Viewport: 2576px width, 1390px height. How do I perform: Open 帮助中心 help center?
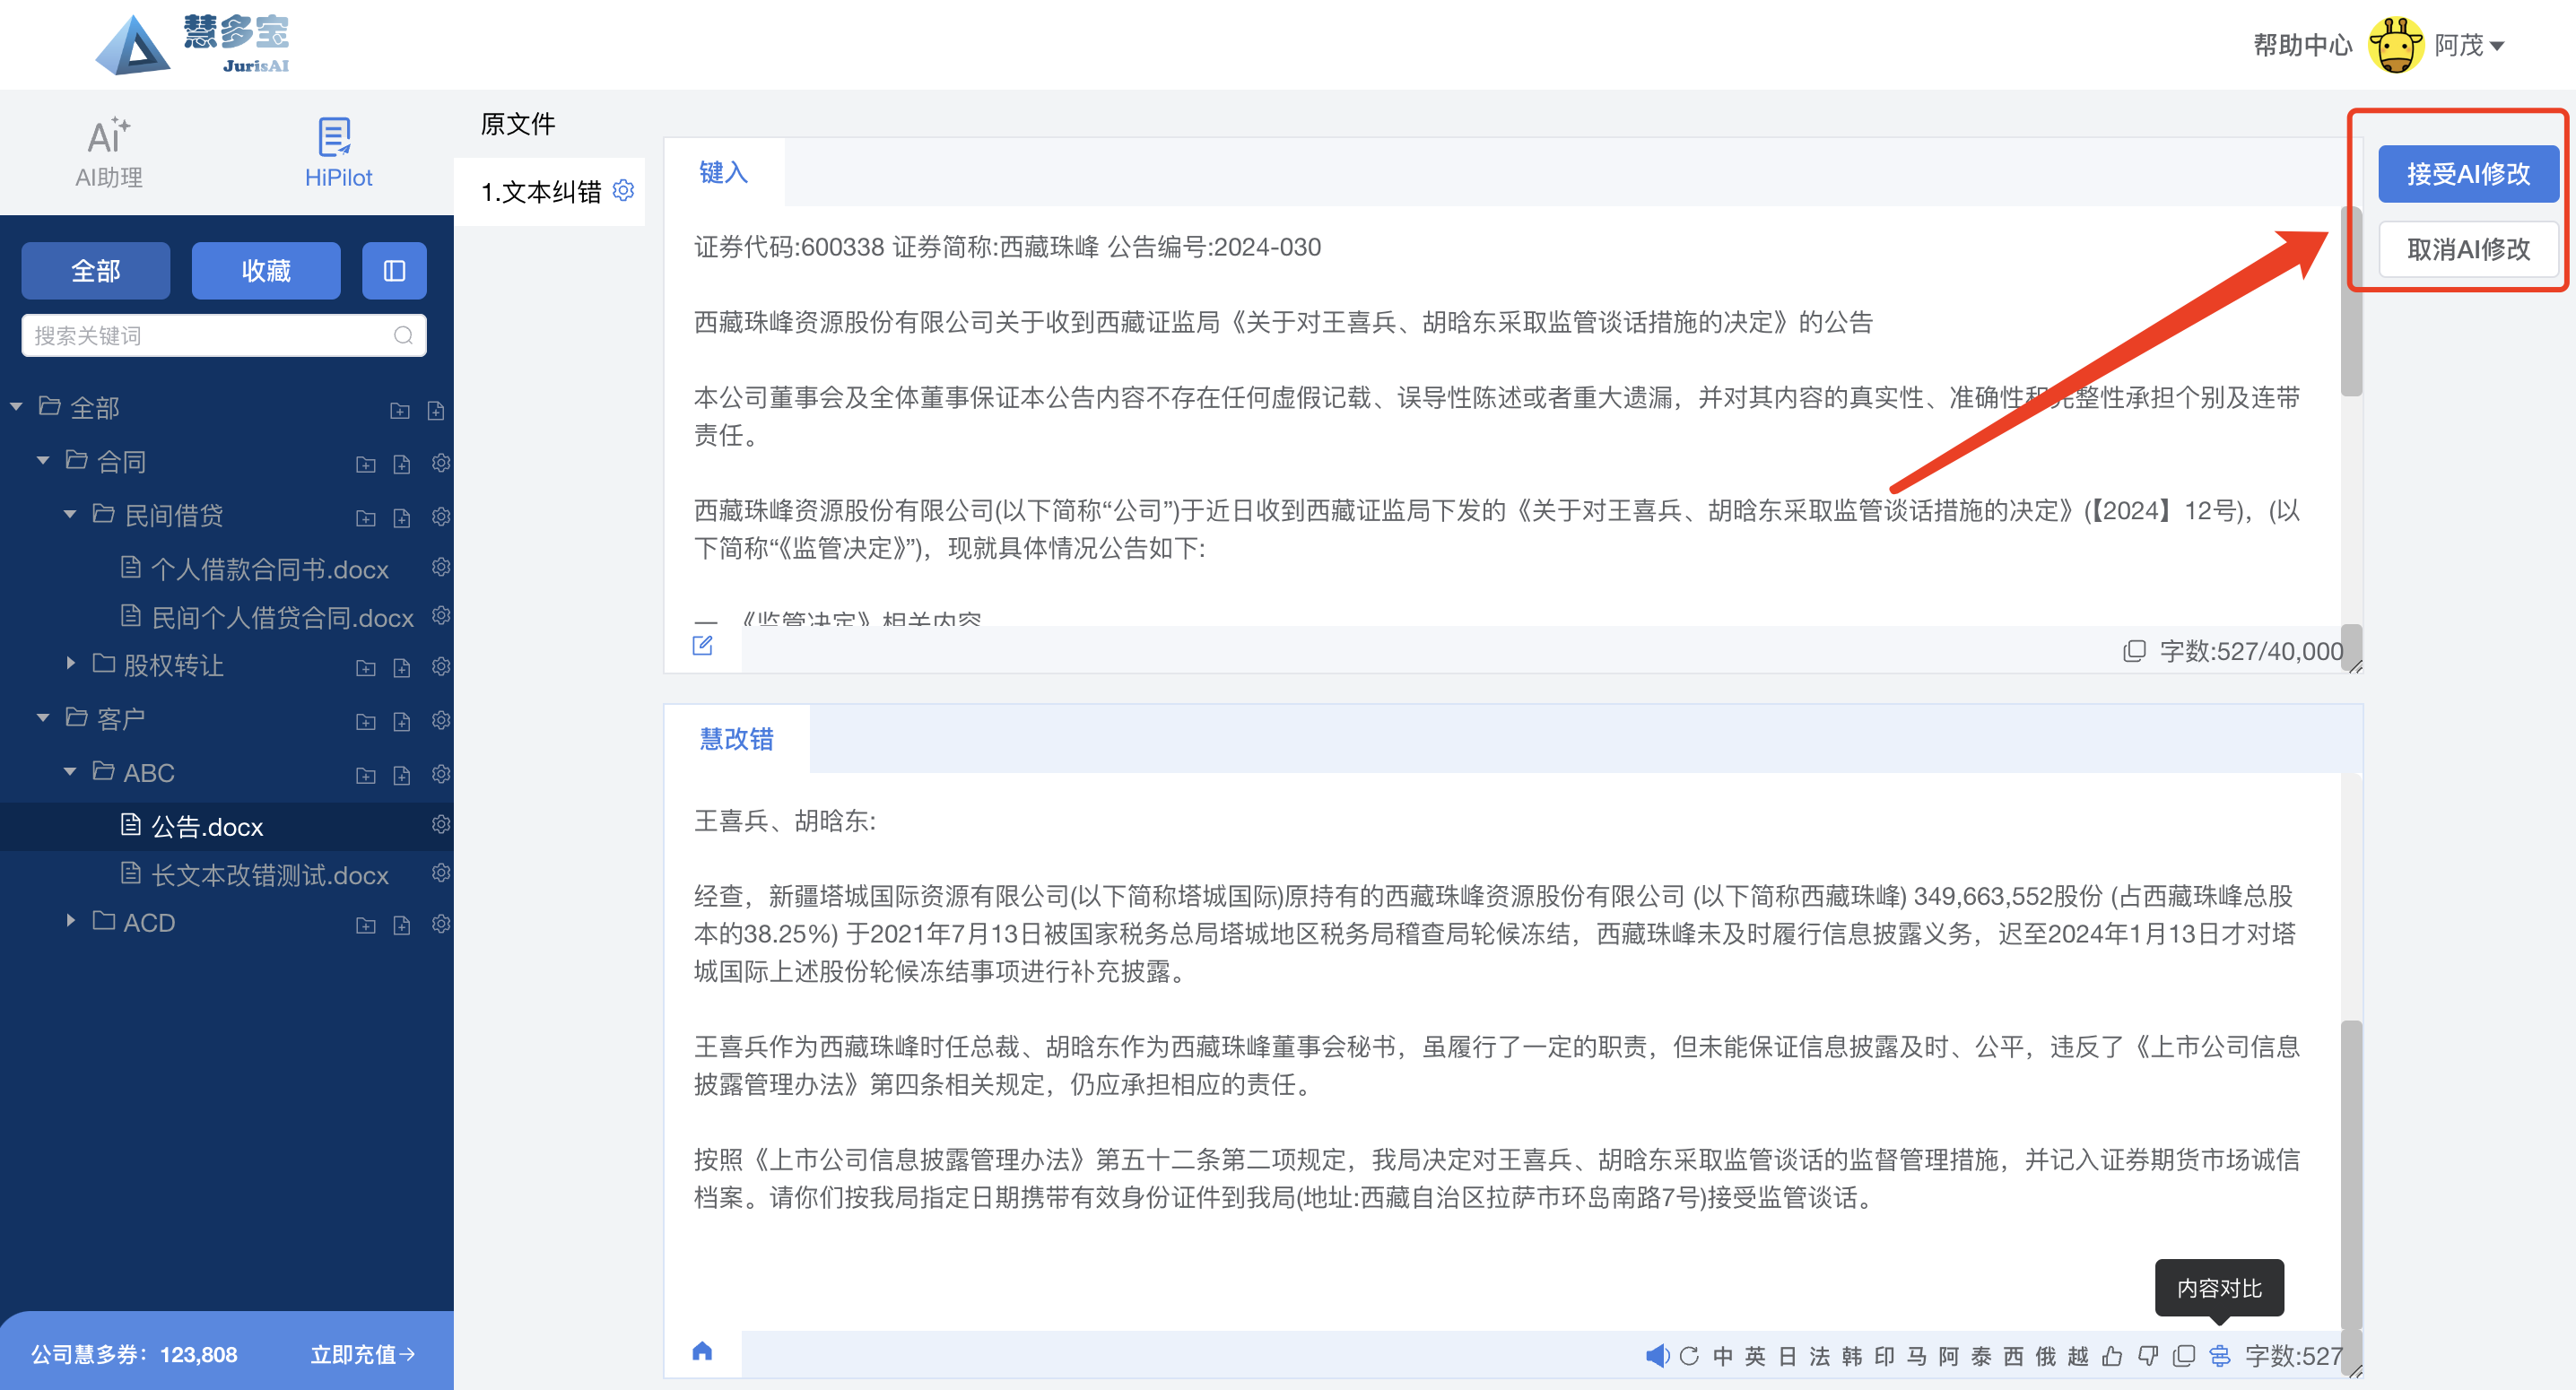[2302, 45]
